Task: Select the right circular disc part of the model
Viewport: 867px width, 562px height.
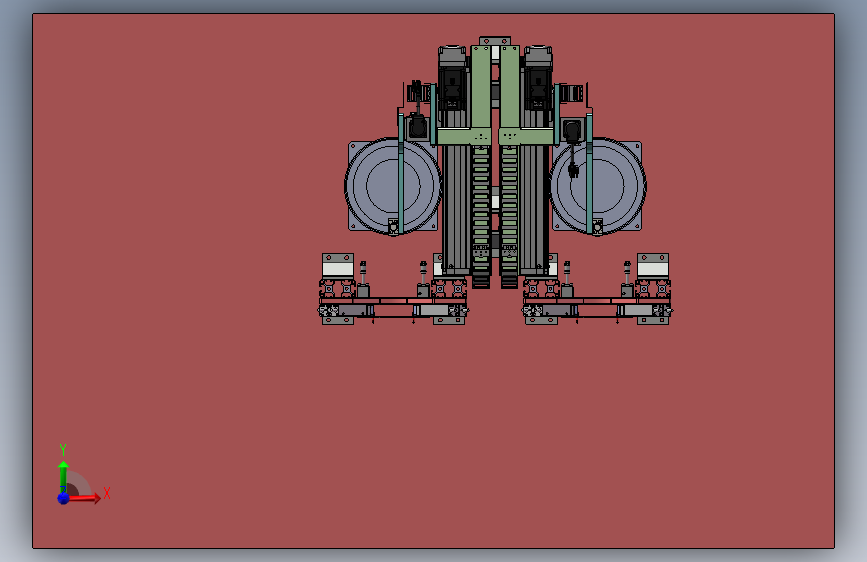Action: [x=598, y=186]
